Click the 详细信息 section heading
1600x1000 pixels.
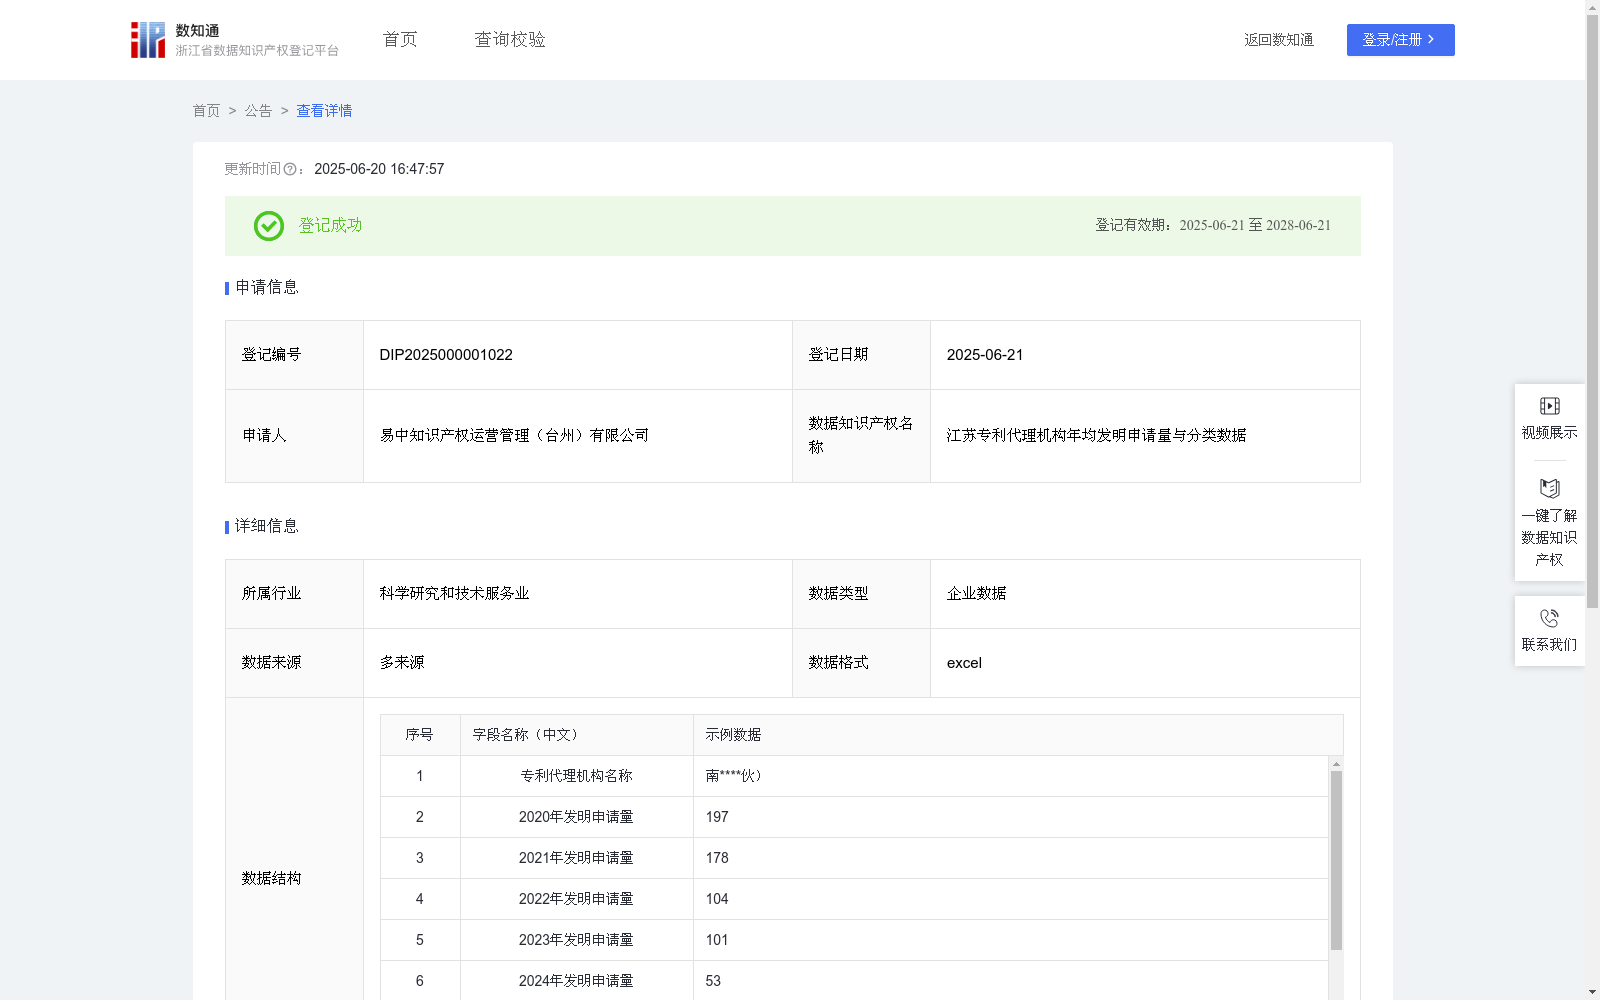point(267,527)
